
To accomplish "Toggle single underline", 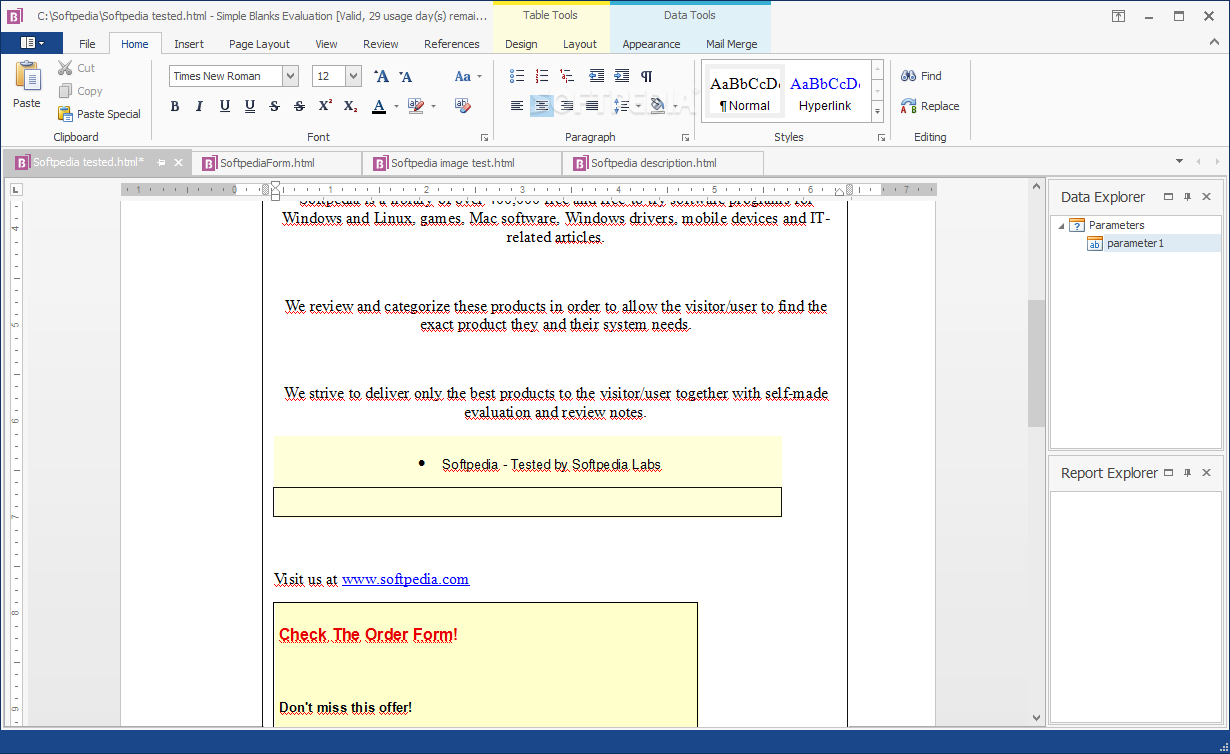I will point(225,106).
